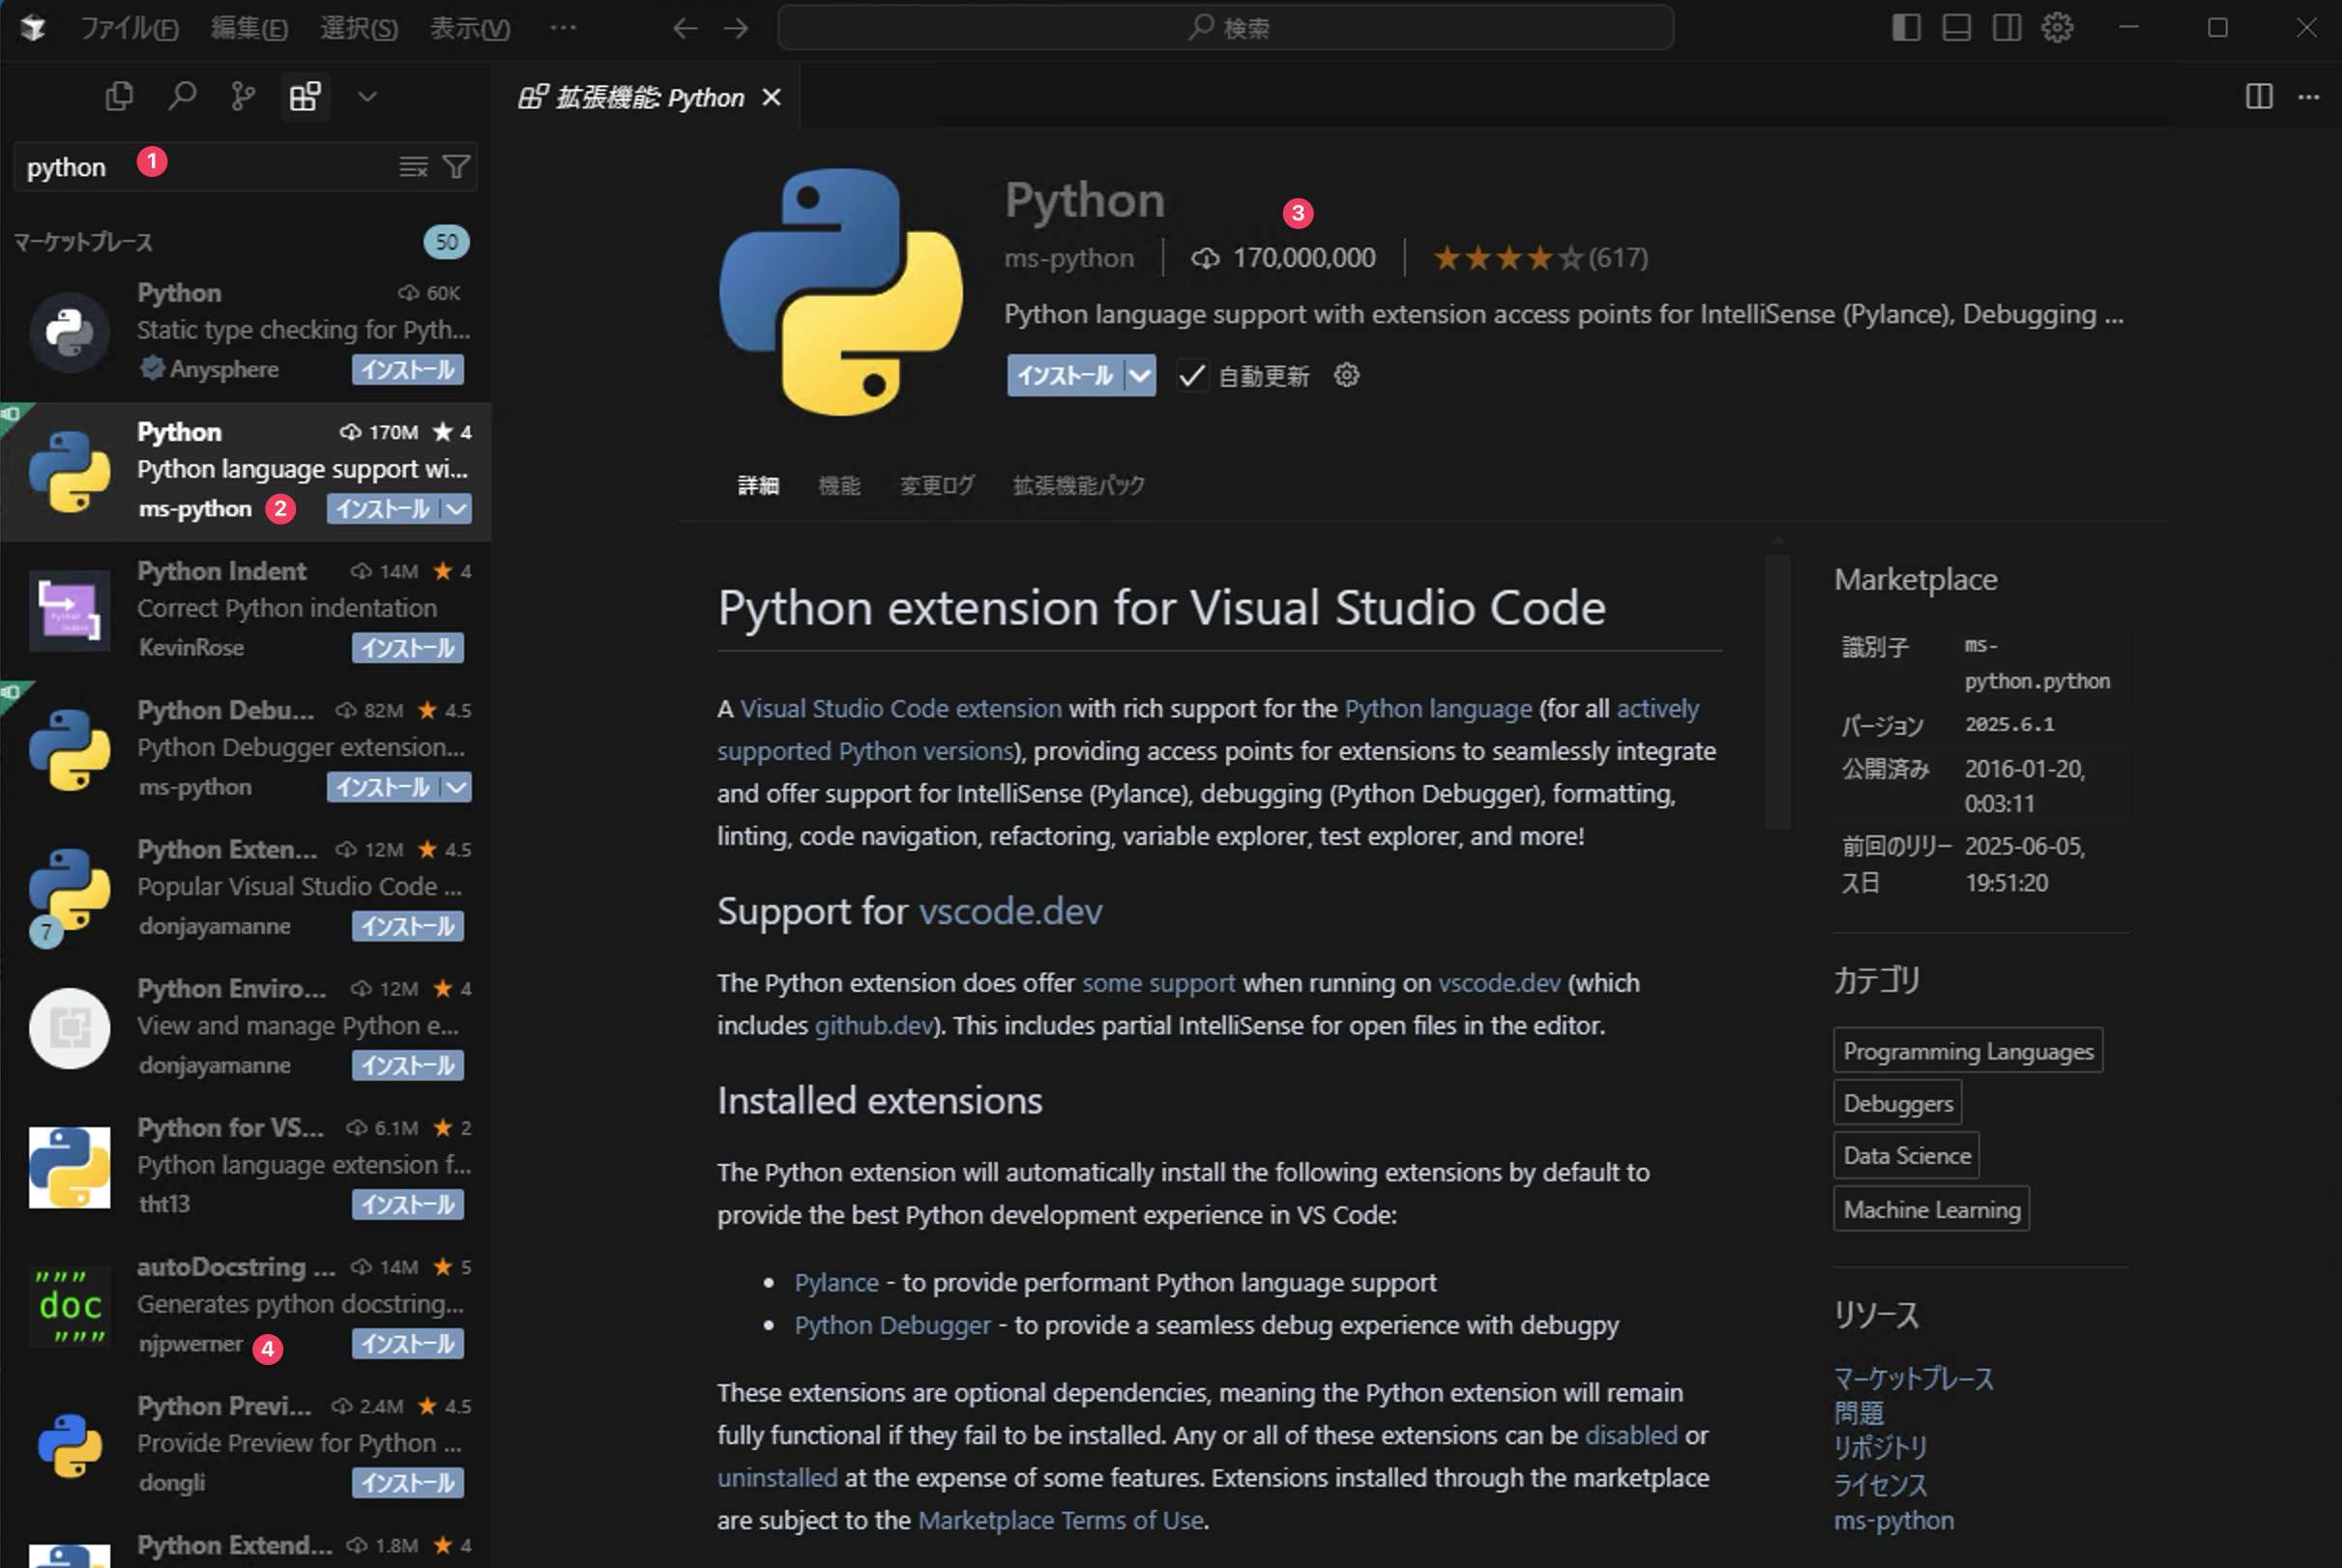Screen dimensions: 2342x1568
Task: Clear extension search results icon
Action: [x=413, y=166]
